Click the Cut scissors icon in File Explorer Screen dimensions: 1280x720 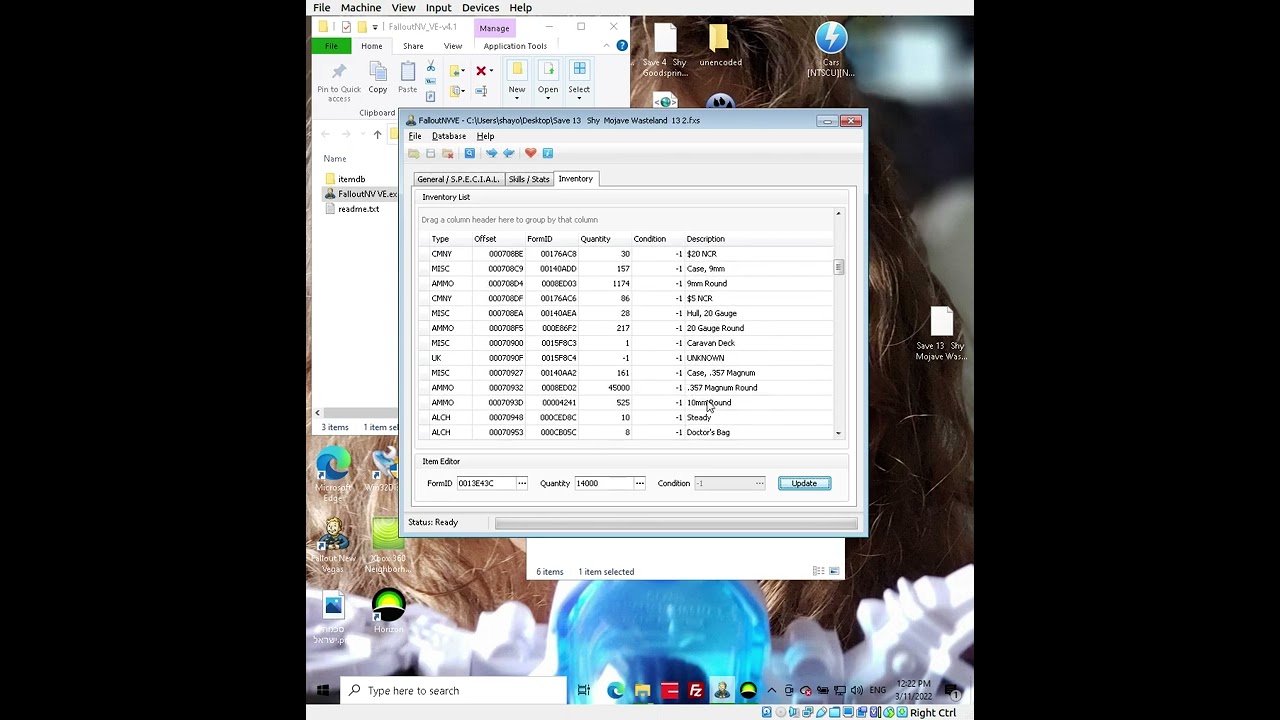431,68
